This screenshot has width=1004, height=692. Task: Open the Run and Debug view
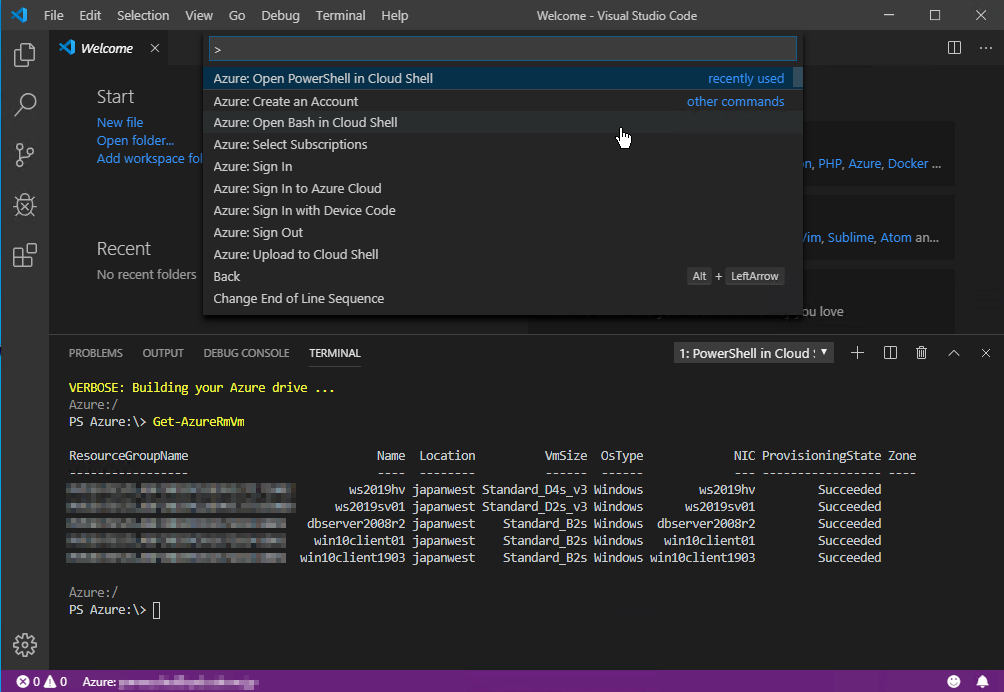24,205
